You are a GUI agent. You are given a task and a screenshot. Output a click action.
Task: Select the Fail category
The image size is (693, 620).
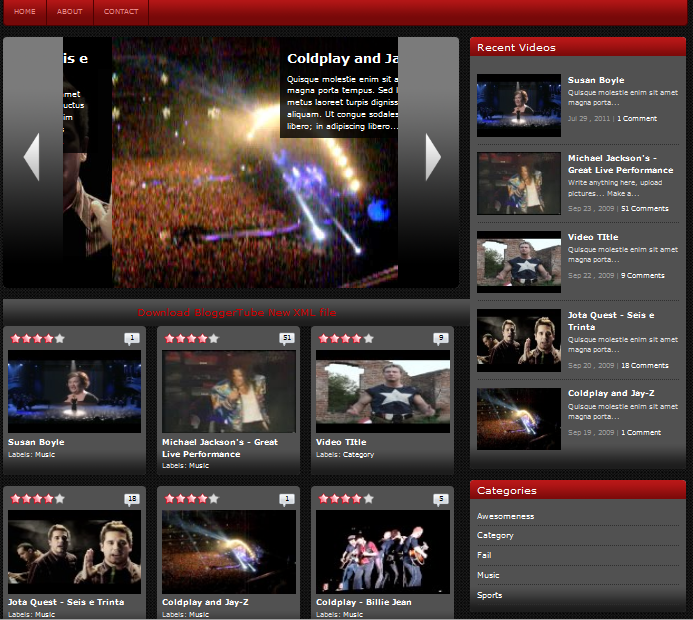484,555
